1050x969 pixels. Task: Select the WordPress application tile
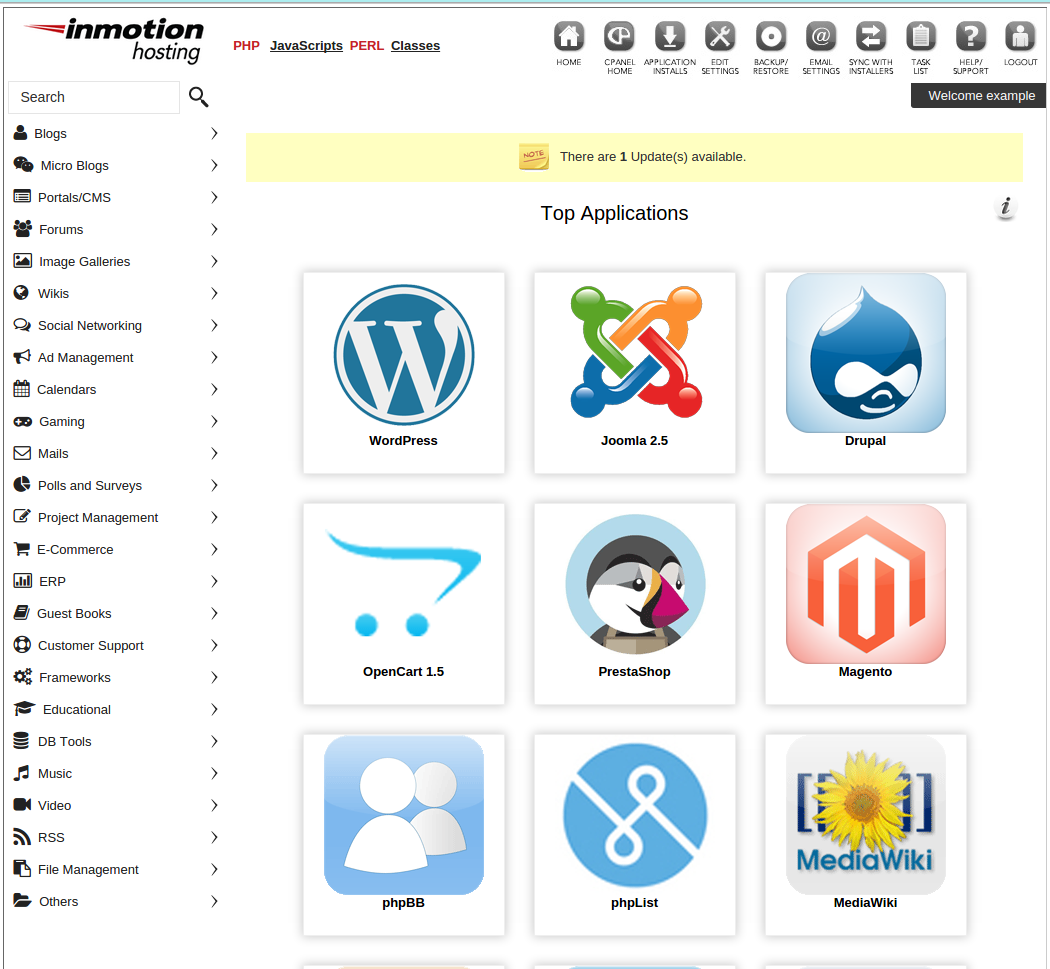click(x=404, y=372)
